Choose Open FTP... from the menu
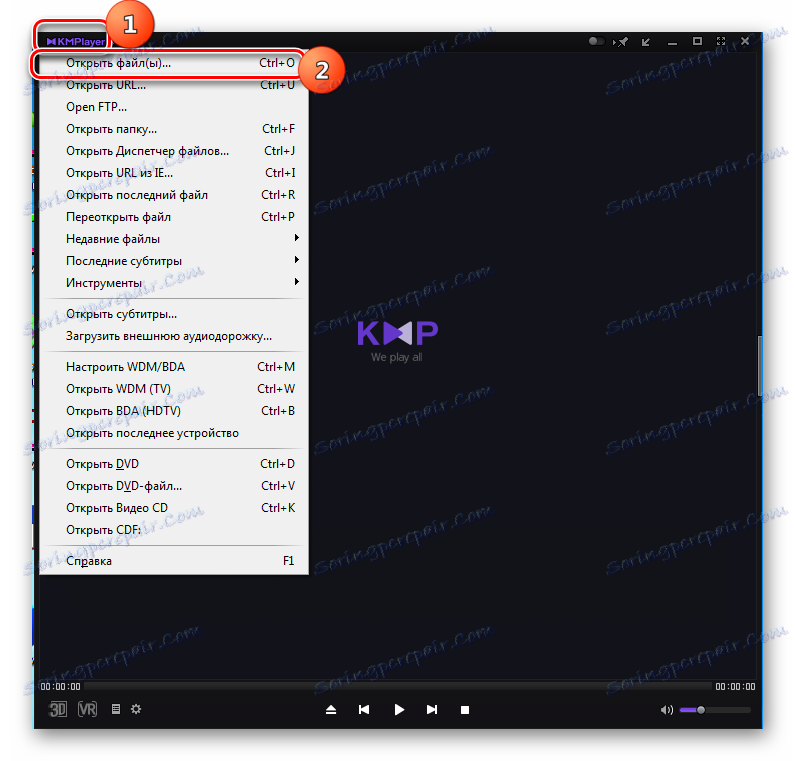The width and height of the screenshot is (795, 761). point(174,107)
